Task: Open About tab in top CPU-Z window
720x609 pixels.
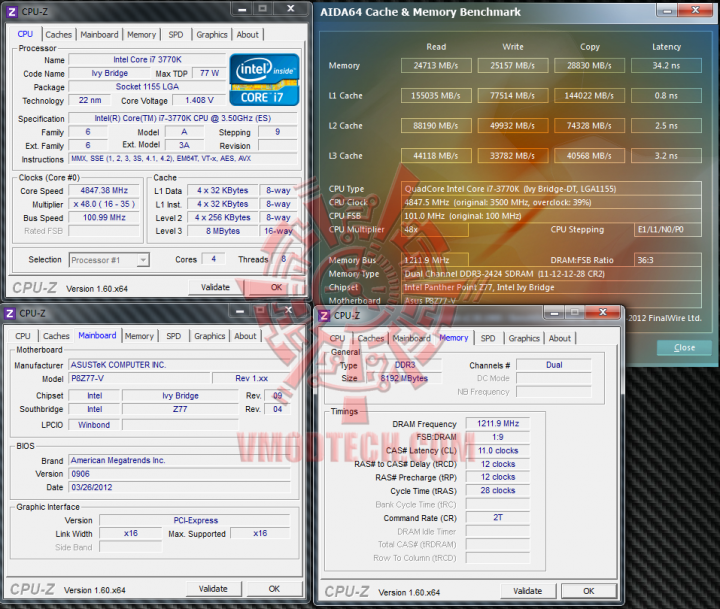Action: (248, 34)
